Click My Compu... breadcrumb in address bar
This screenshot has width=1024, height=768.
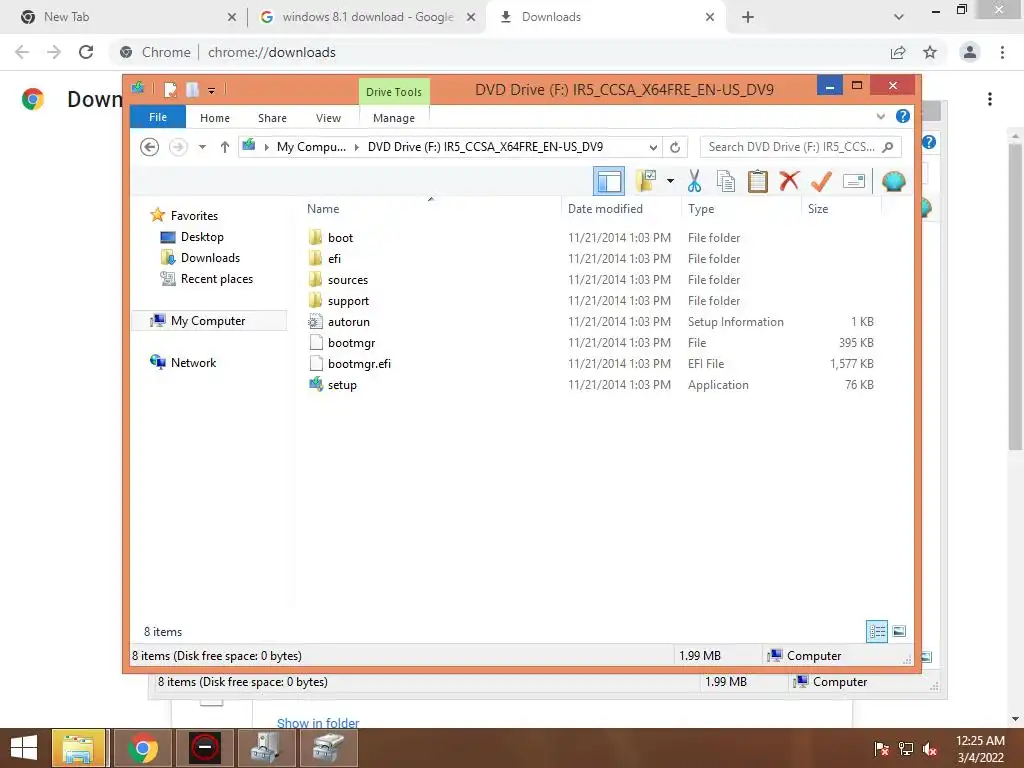pyautogui.click(x=311, y=147)
